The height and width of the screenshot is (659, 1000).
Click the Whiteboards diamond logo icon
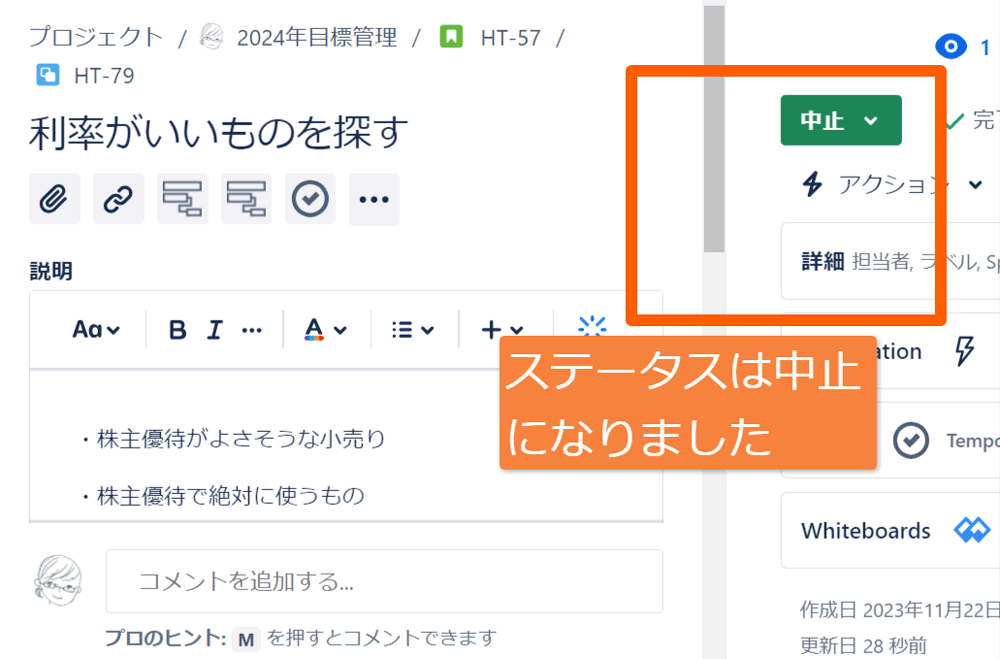point(971,530)
